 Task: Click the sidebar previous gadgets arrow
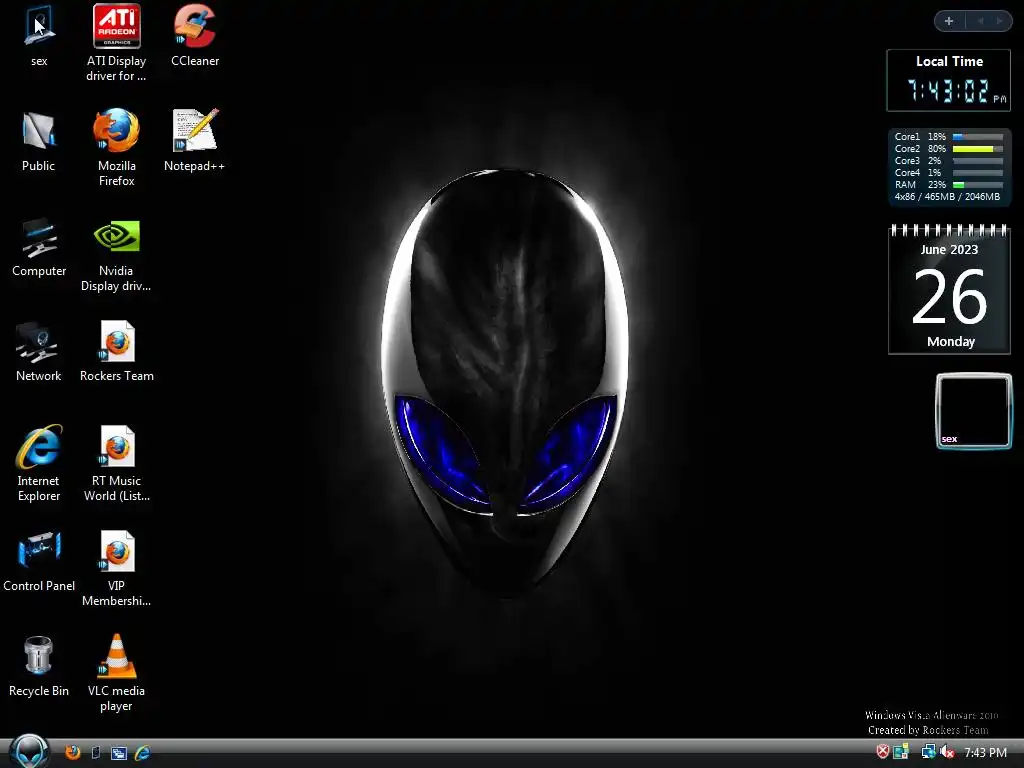(x=980, y=21)
